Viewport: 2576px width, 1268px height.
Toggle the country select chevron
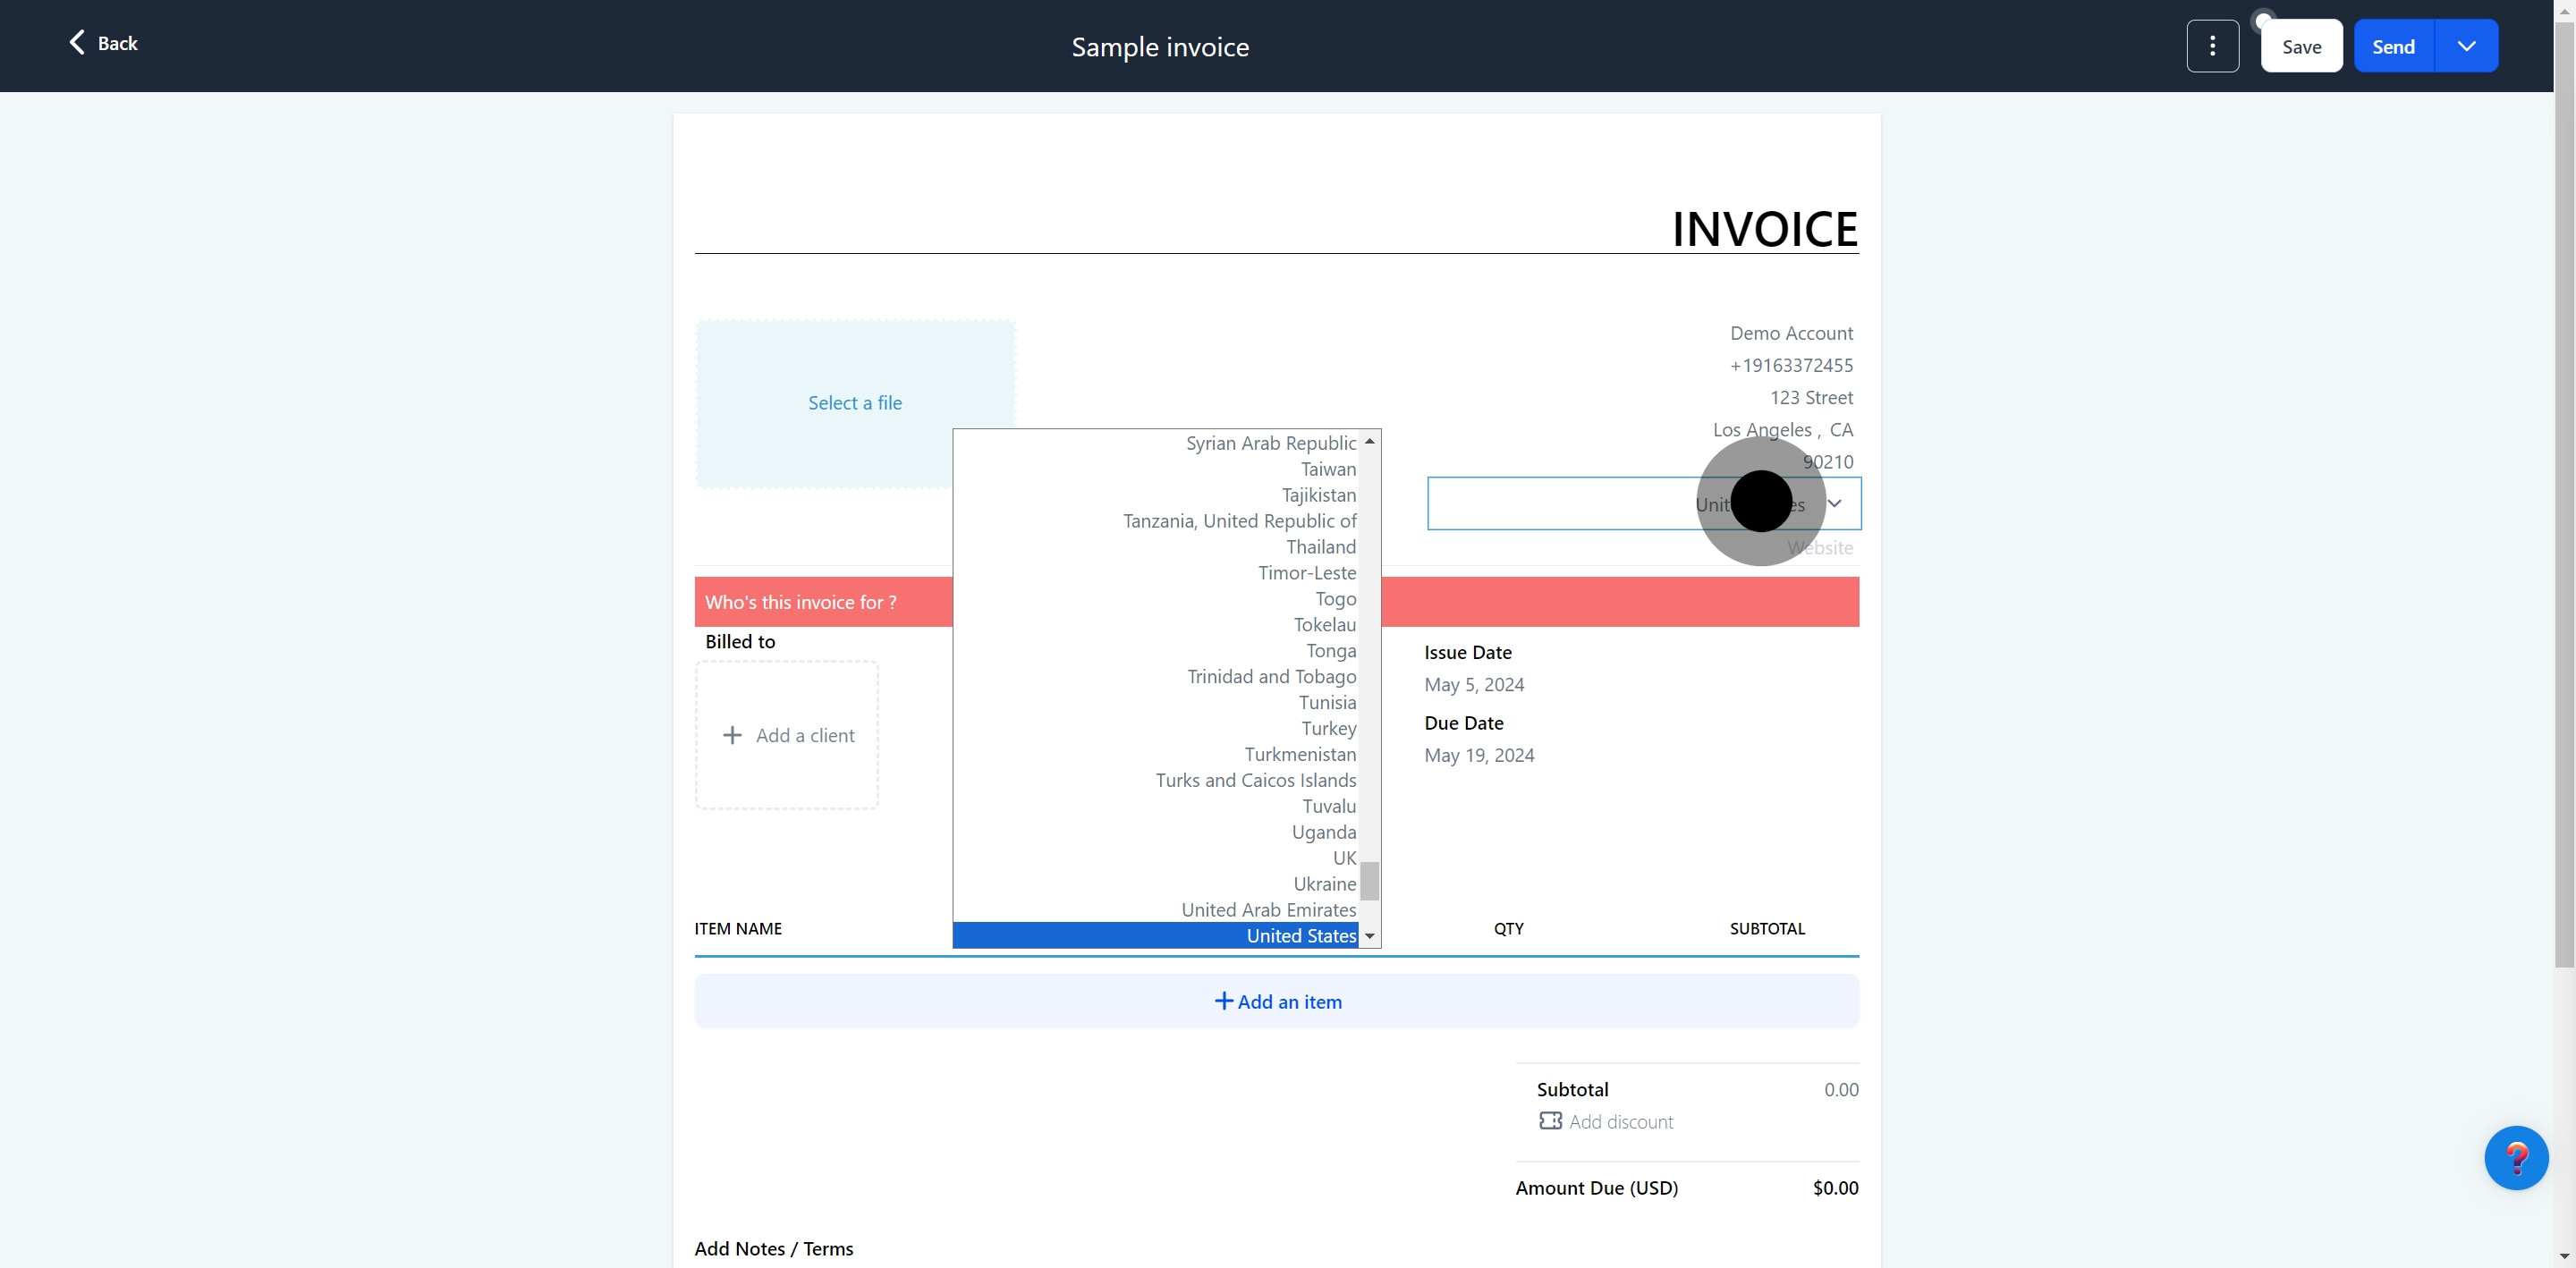(1834, 503)
